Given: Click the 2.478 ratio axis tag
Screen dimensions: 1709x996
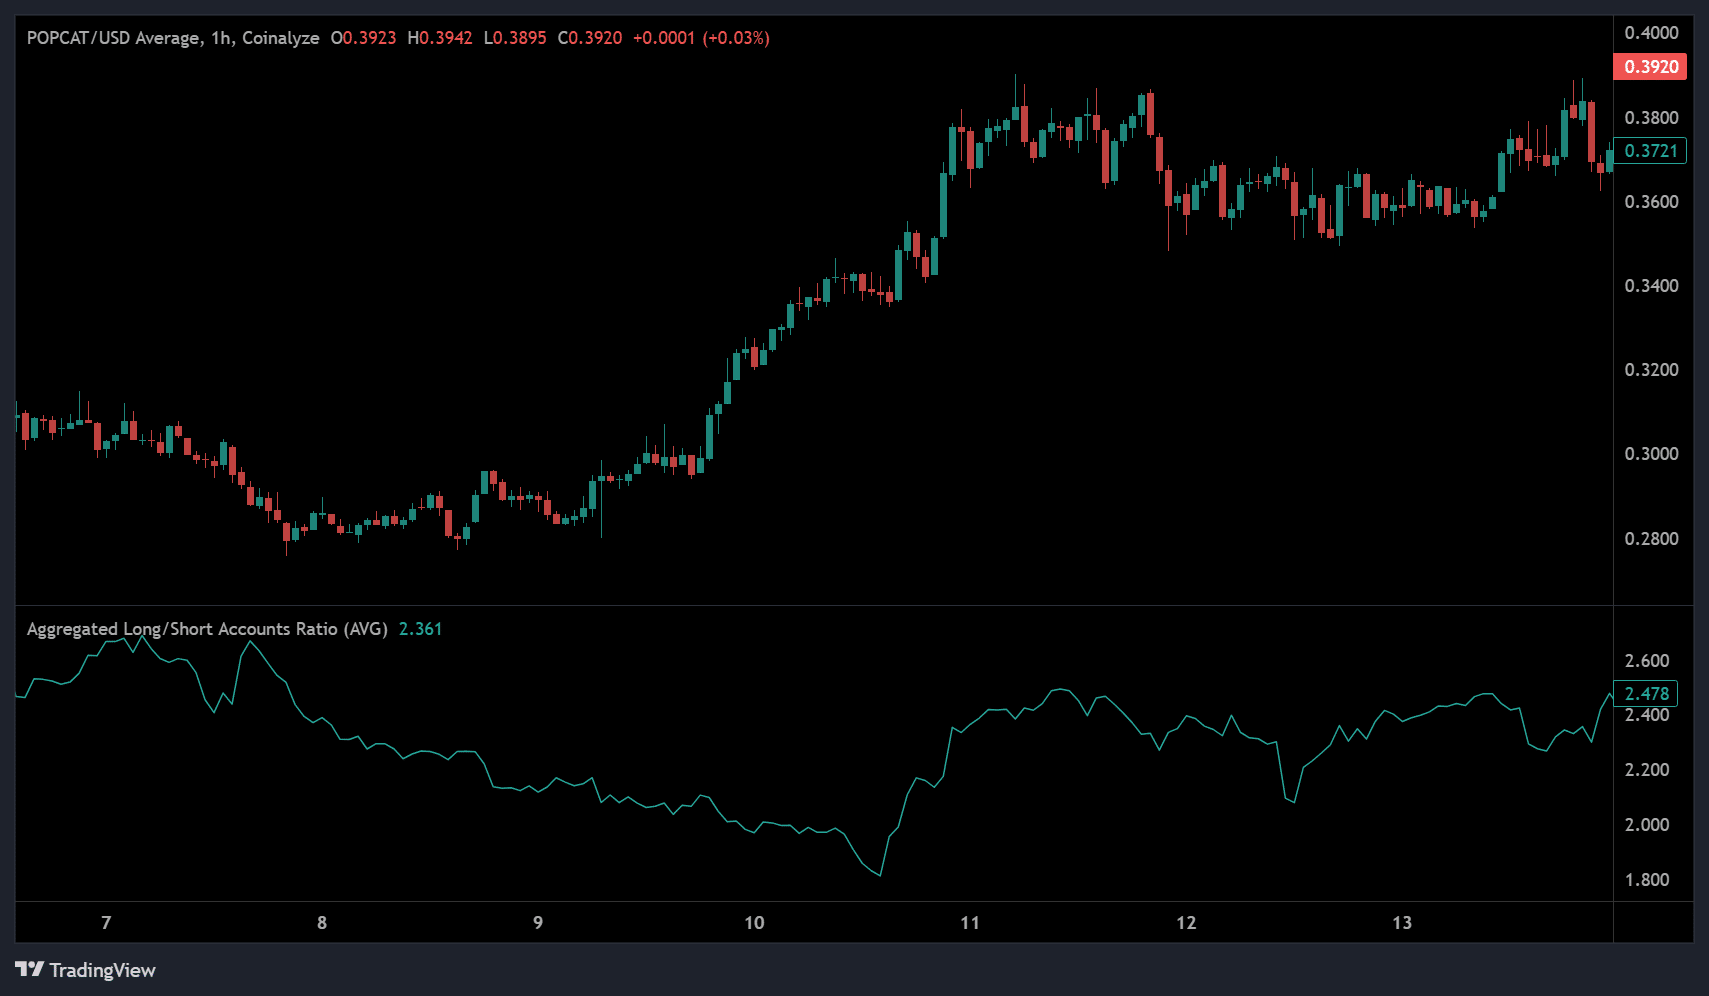Looking at the screenshot, I should [1646, 694].
